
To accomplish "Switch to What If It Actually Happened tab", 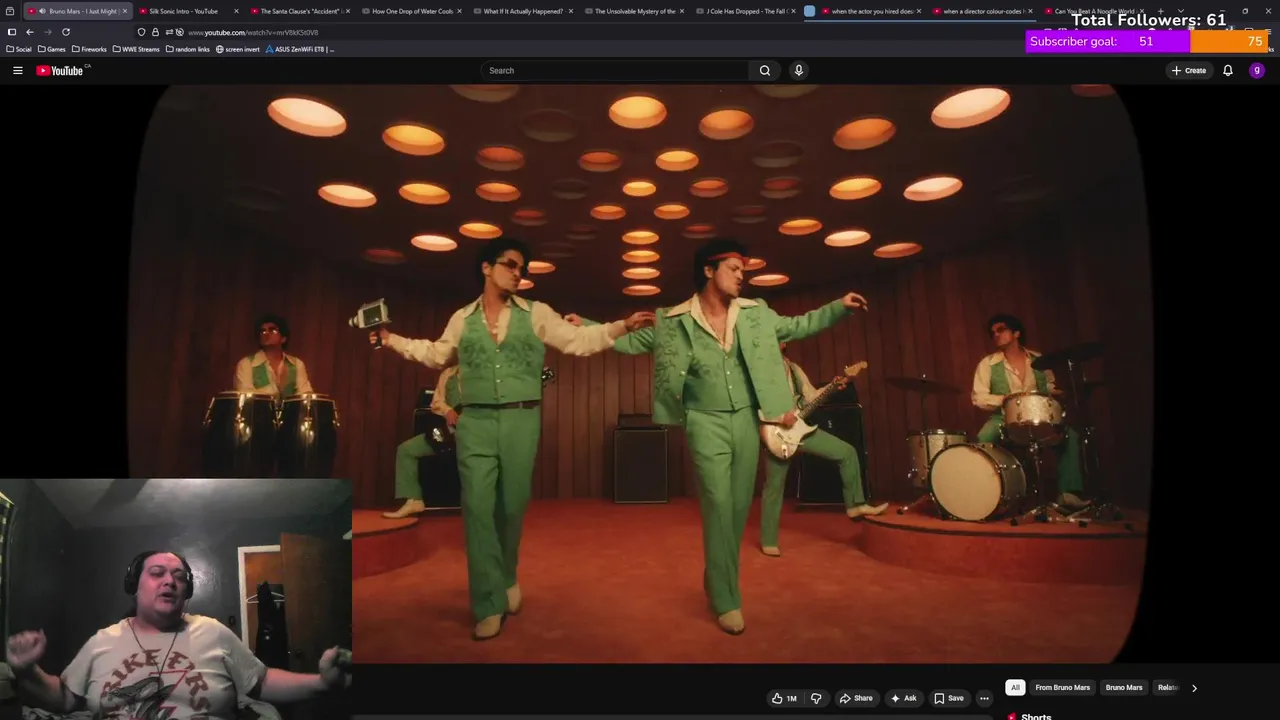I will (x=523, y=11).
